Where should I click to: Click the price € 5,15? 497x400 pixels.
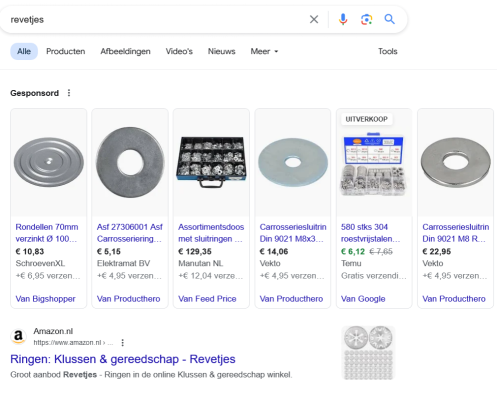tap(109, 251)
